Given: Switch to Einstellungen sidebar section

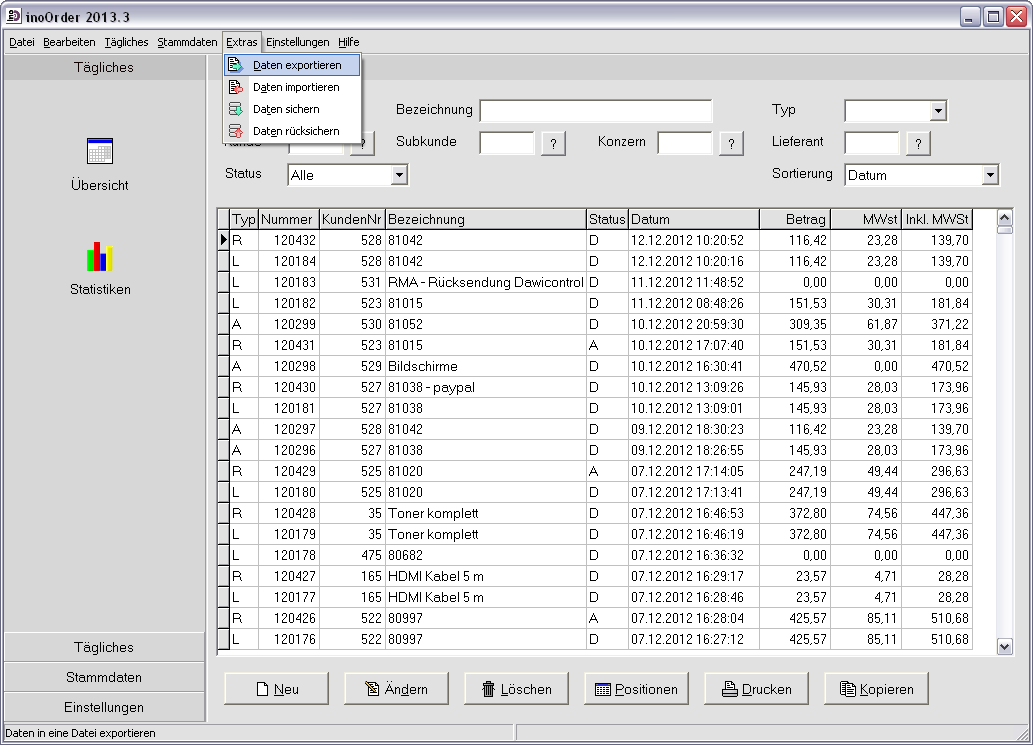Looking at the screenshot, I should (104, 707).
